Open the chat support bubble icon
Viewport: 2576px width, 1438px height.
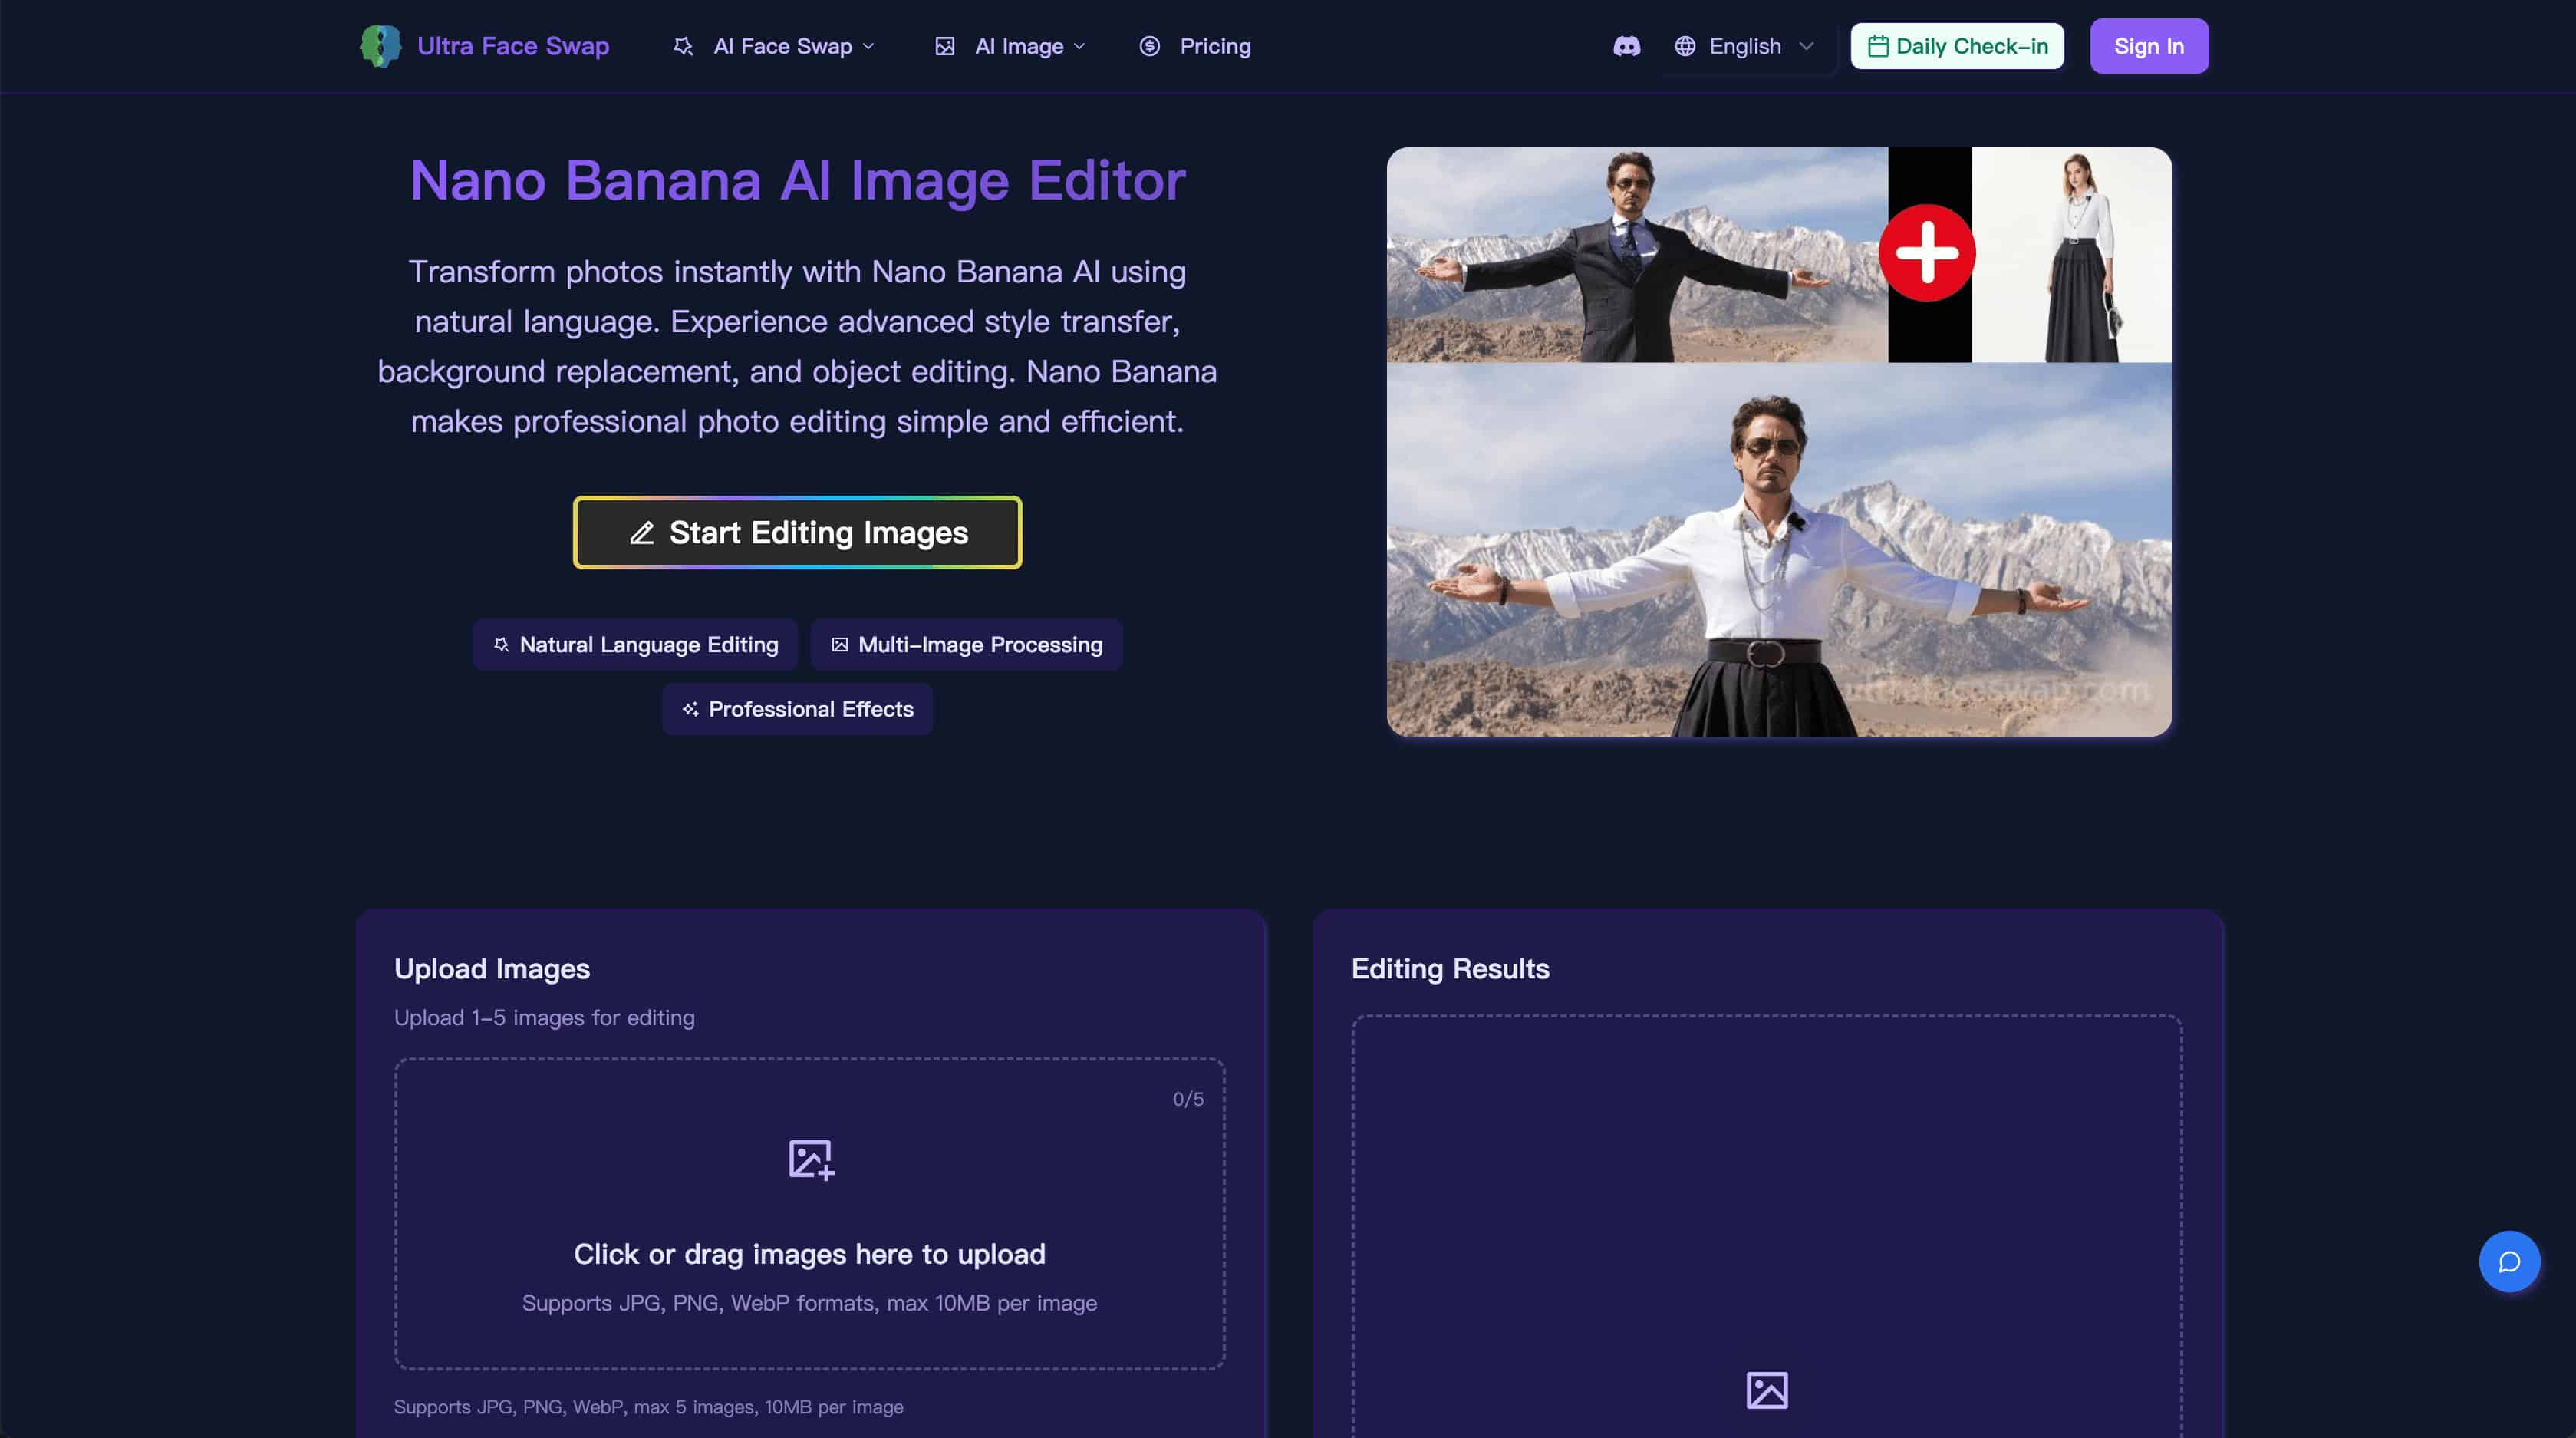(x=2510, y=1261)
